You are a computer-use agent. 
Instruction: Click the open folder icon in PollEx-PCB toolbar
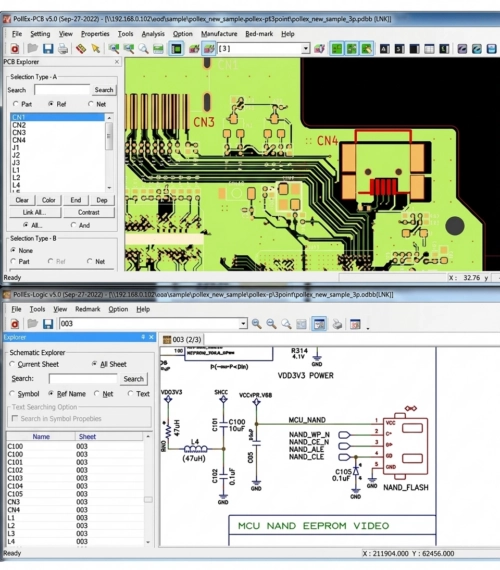pos(33,48)
